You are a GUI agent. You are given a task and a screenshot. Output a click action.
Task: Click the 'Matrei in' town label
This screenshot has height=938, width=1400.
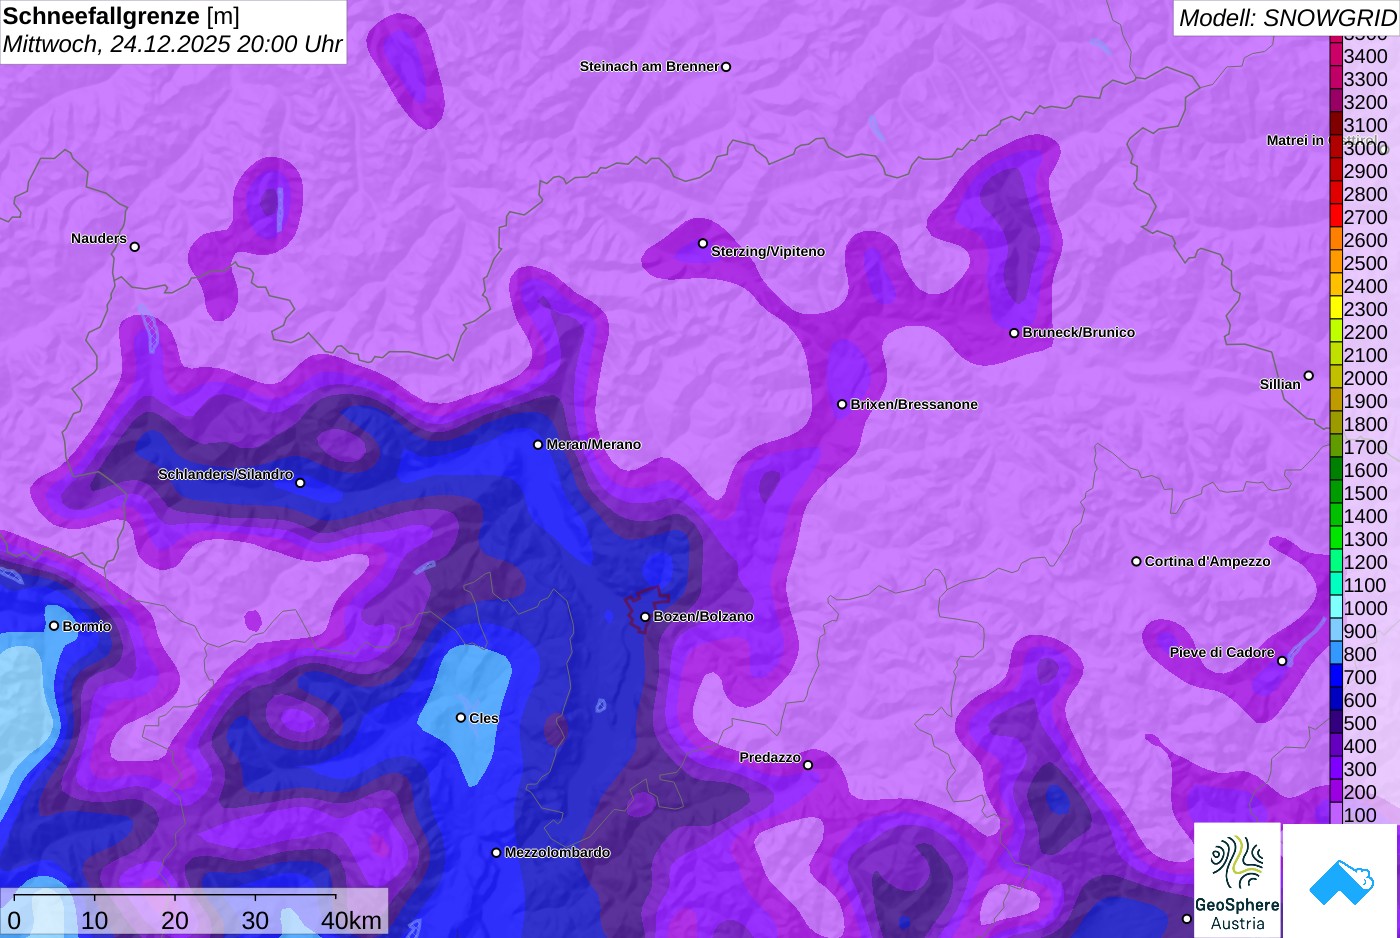[x=1295, y=140]
